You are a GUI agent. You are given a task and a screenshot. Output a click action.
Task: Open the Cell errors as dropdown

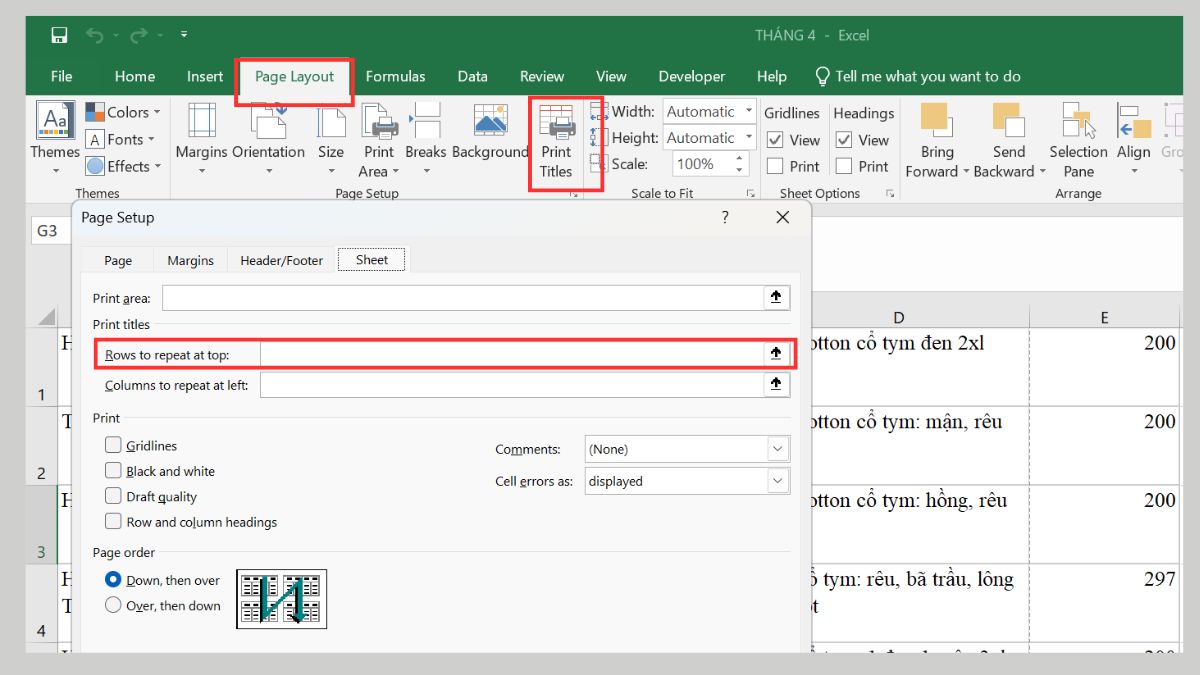778,482
